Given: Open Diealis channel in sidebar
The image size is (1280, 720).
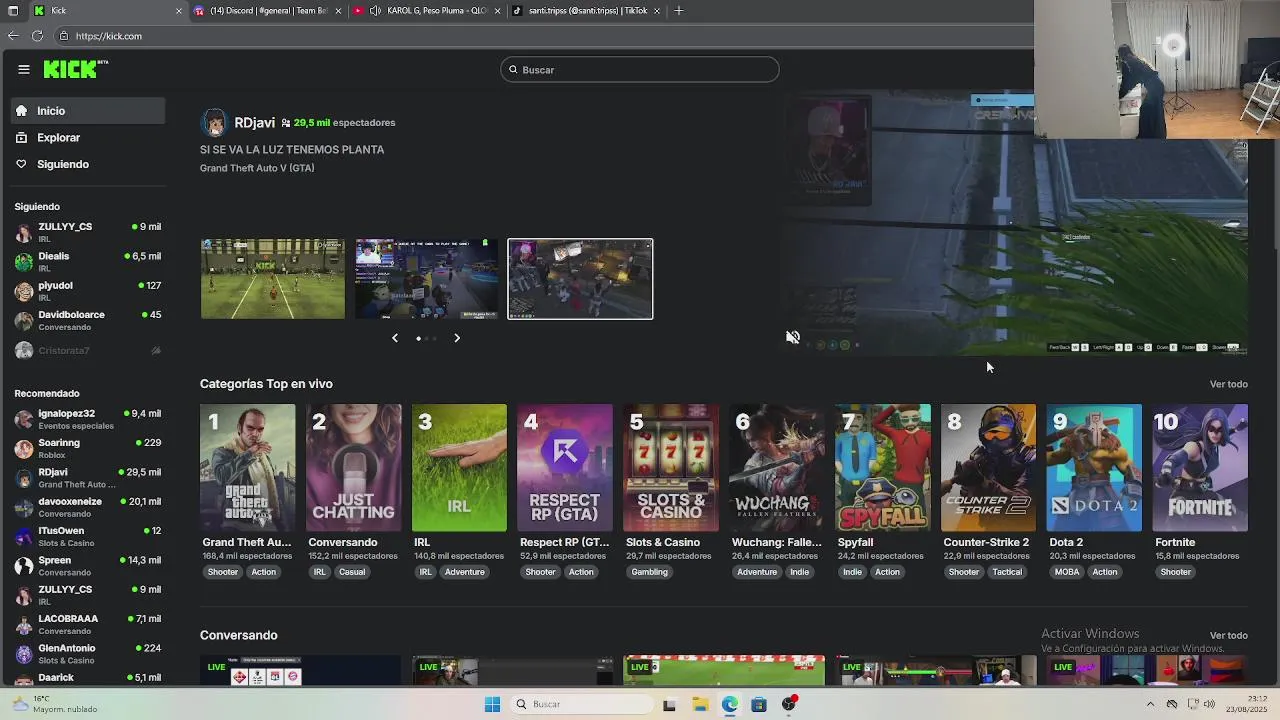Looking at the screenshot, I should pyautogui.click(x=88, y=261).
